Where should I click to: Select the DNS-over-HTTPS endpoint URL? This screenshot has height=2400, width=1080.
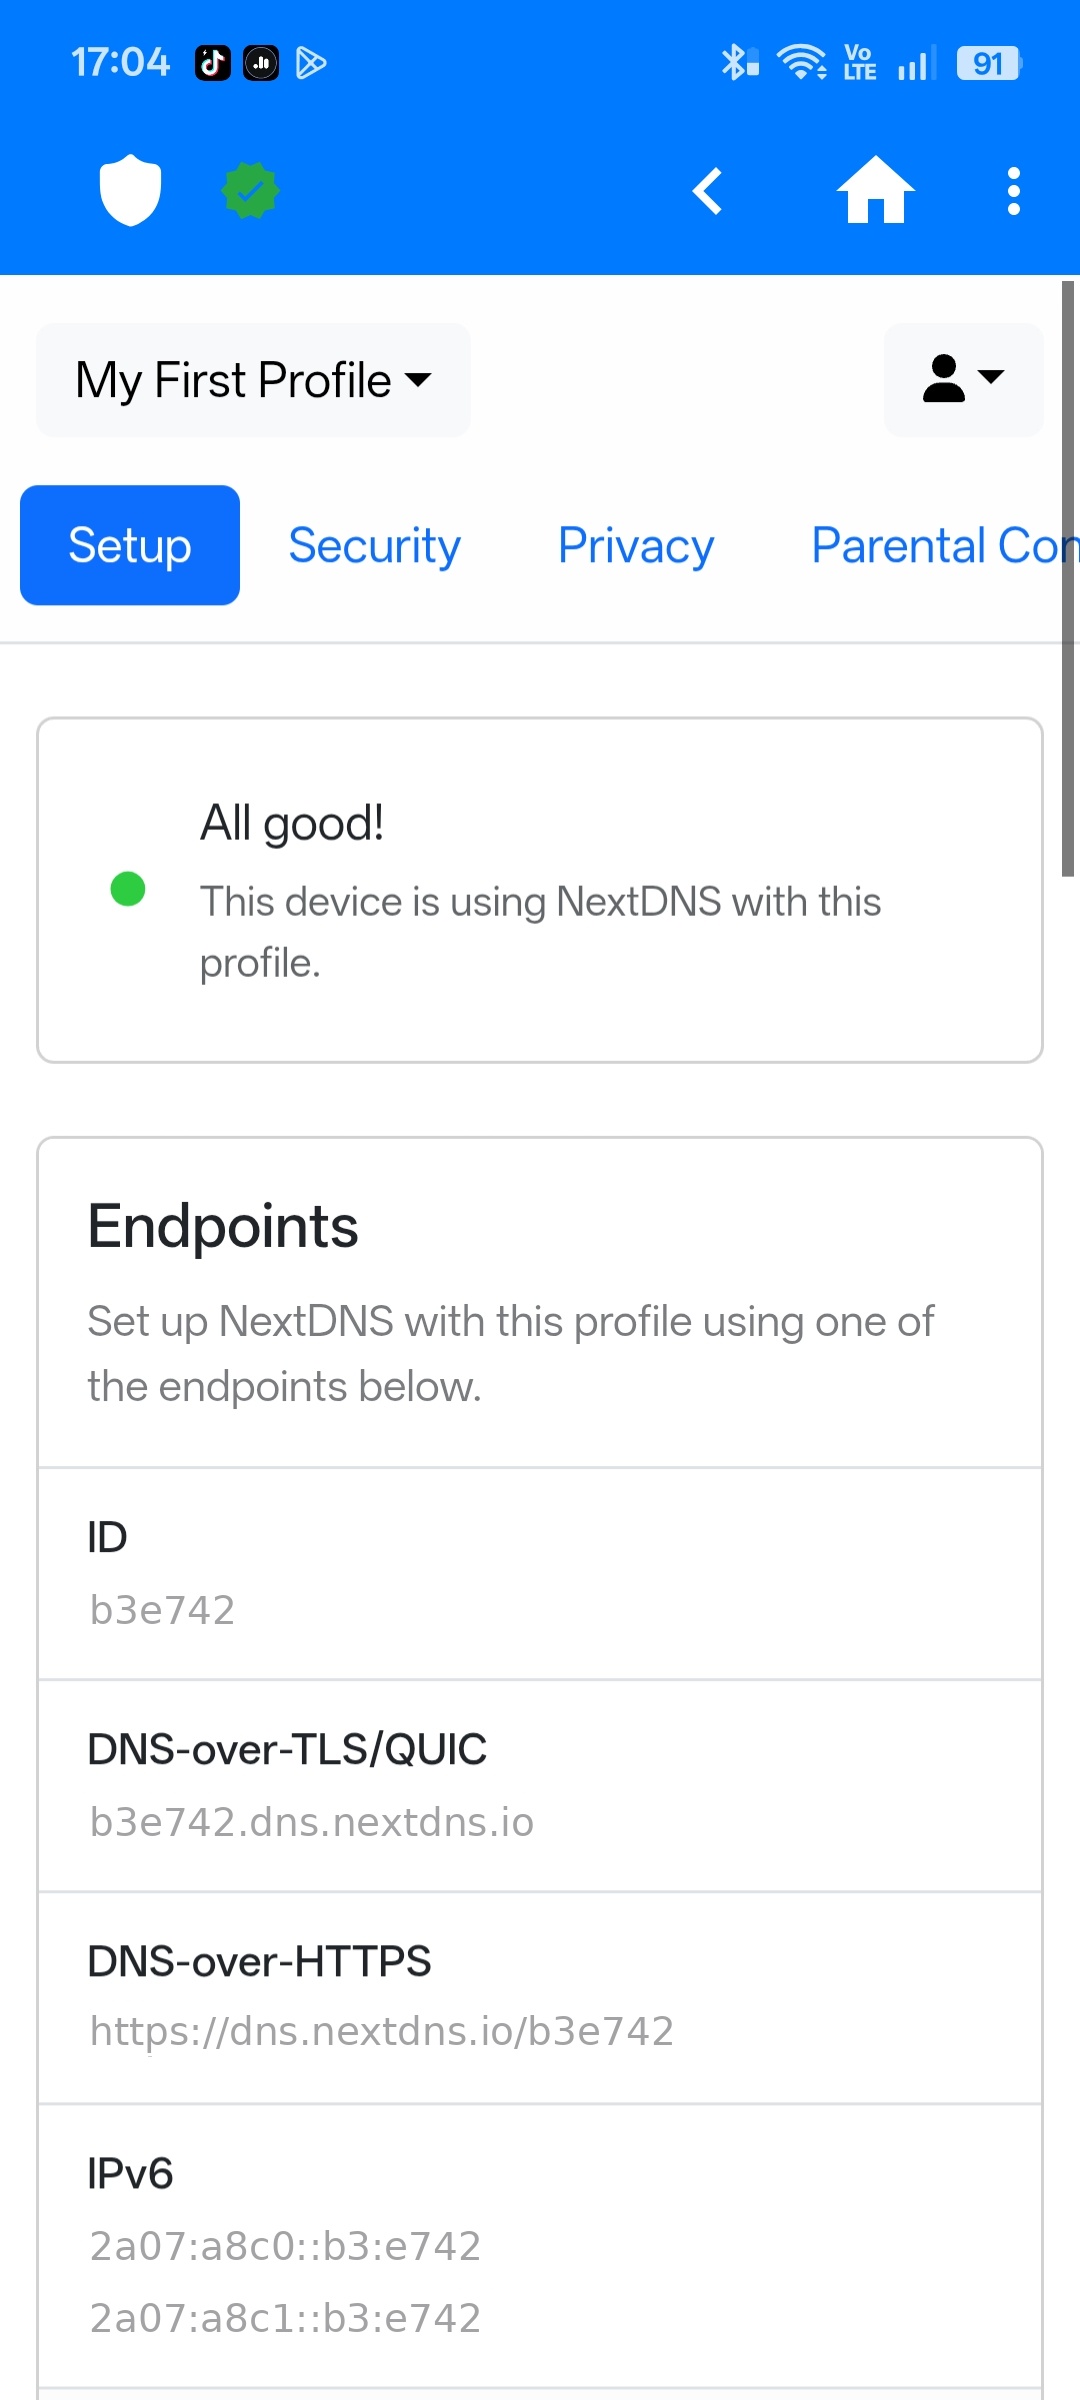[x=381, y=2030]
